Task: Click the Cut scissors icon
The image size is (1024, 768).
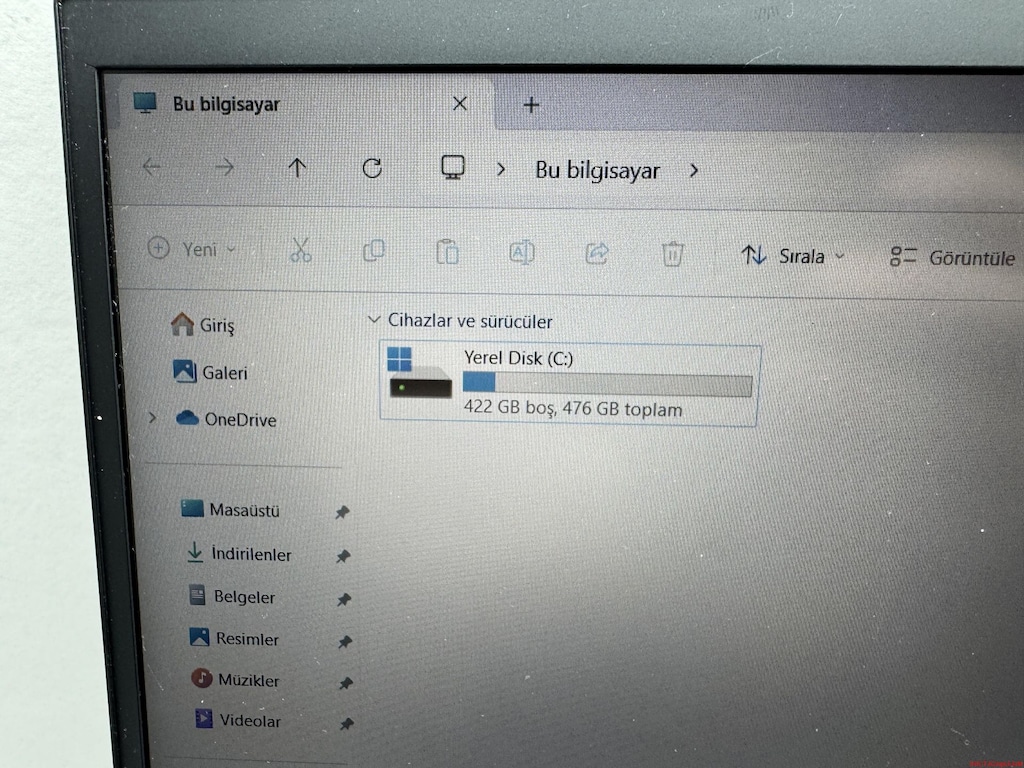Action: click(300, 250)
